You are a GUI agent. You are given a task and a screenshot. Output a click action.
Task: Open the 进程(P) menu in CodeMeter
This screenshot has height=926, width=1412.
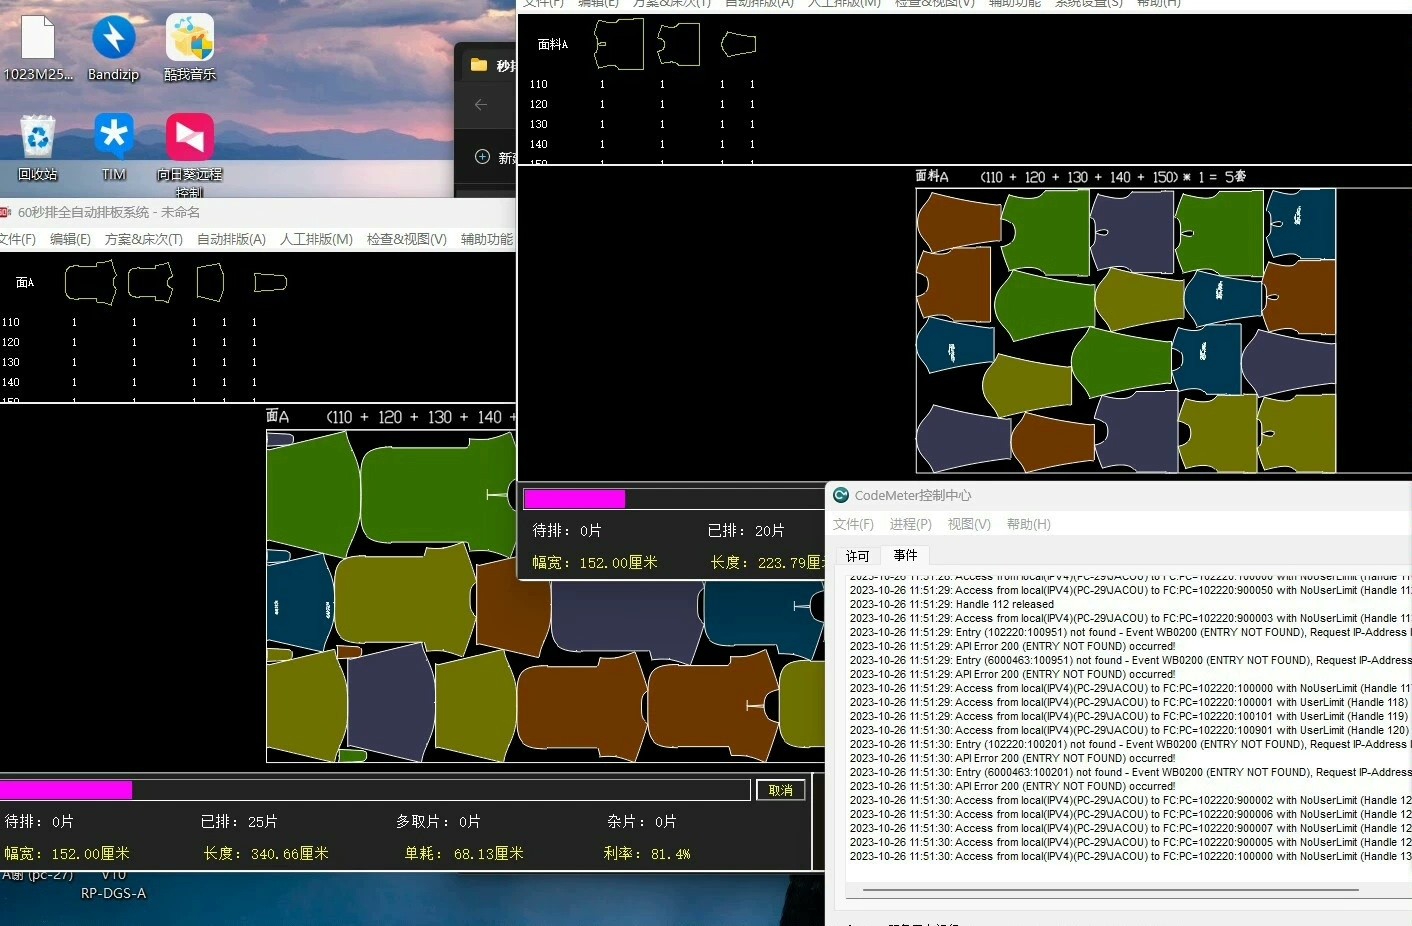pyautogui.click(x=910, y=524)
